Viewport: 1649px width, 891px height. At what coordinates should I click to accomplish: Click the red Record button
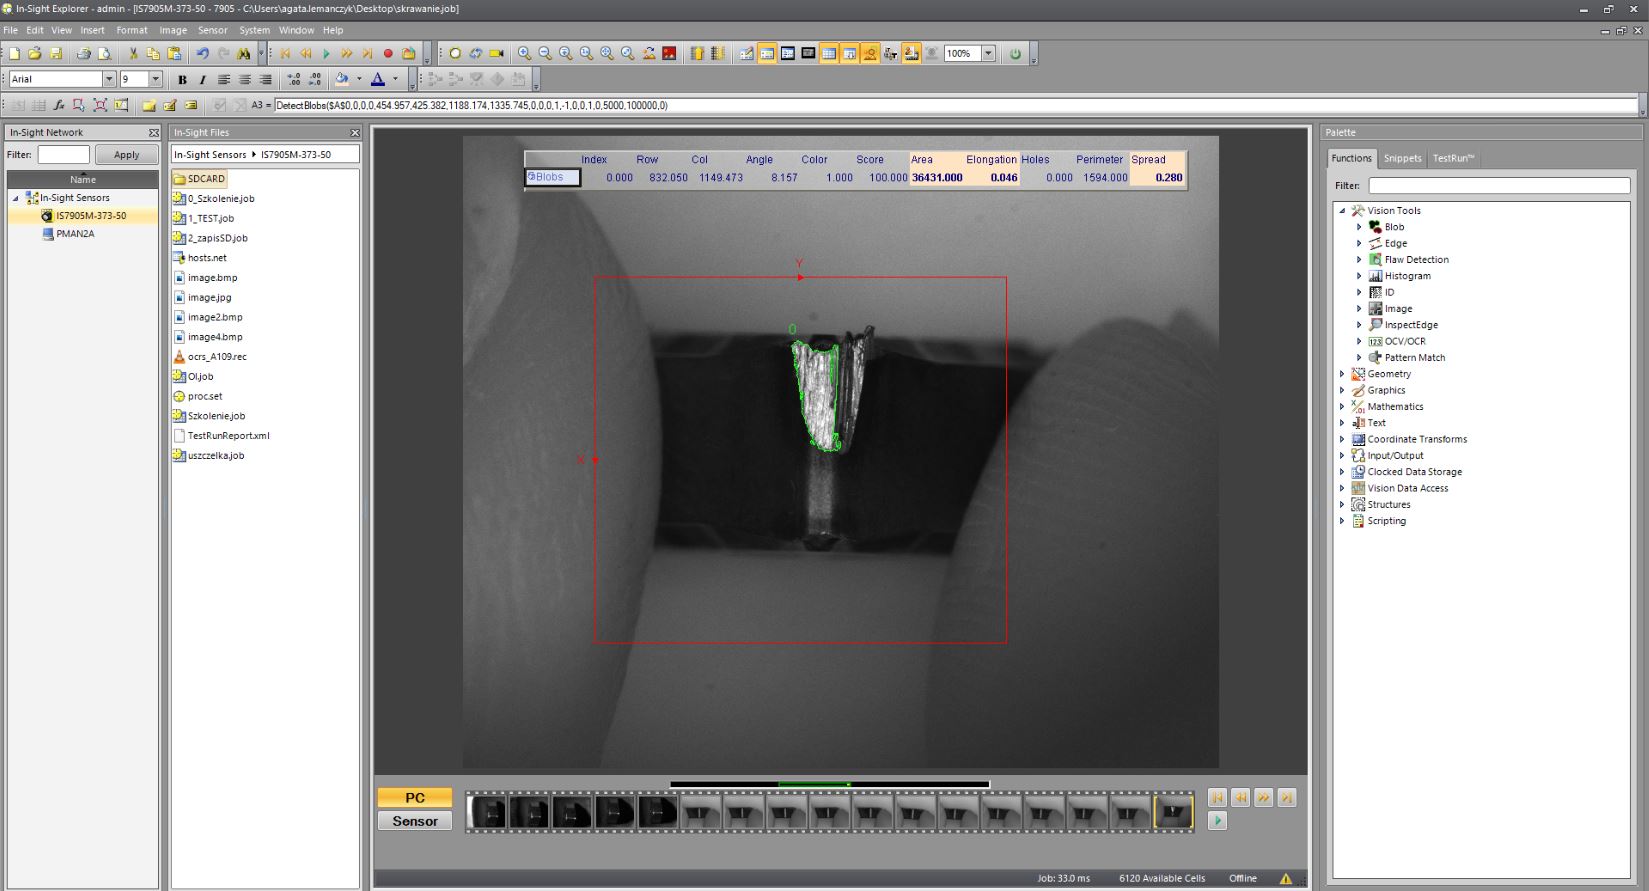click(388, 54)
